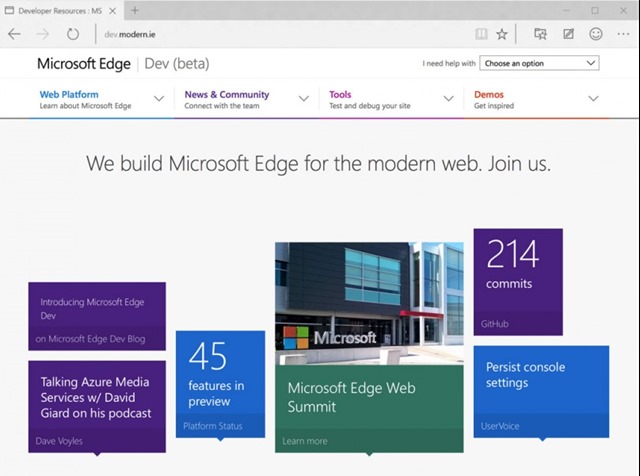Click the forward navigation arrow
The image size is (640, 476).
tap(42, 34)
